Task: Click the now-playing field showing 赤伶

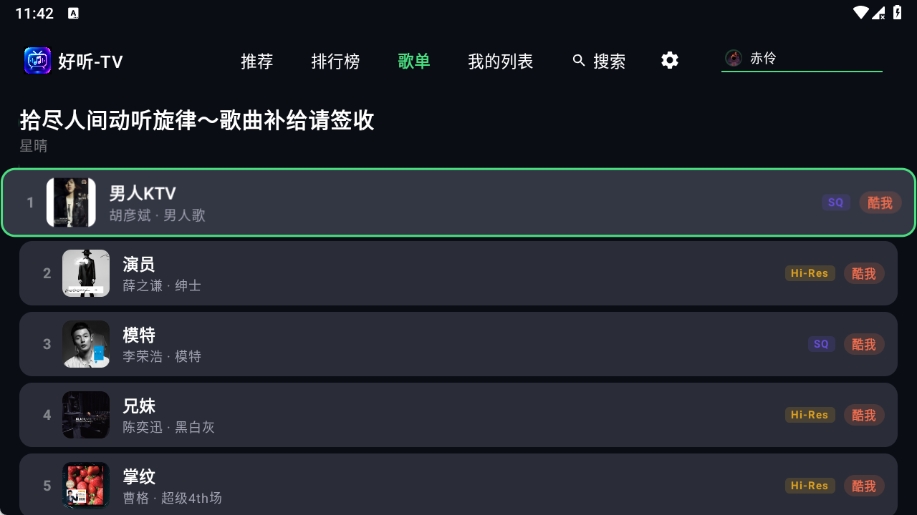Action: (x=802, y=58)
